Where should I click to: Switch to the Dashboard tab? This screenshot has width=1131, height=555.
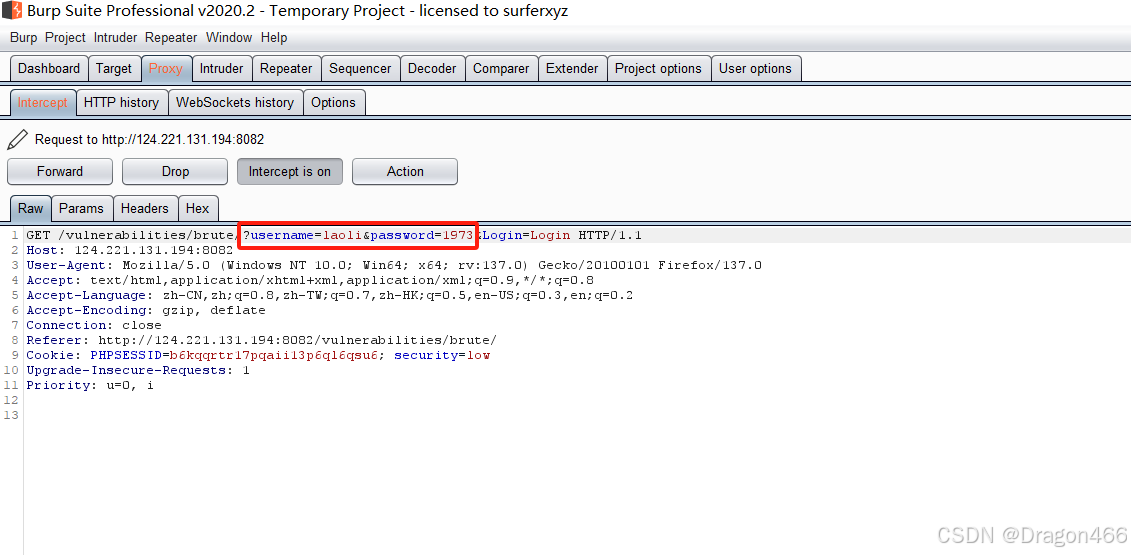pos(49,69)
